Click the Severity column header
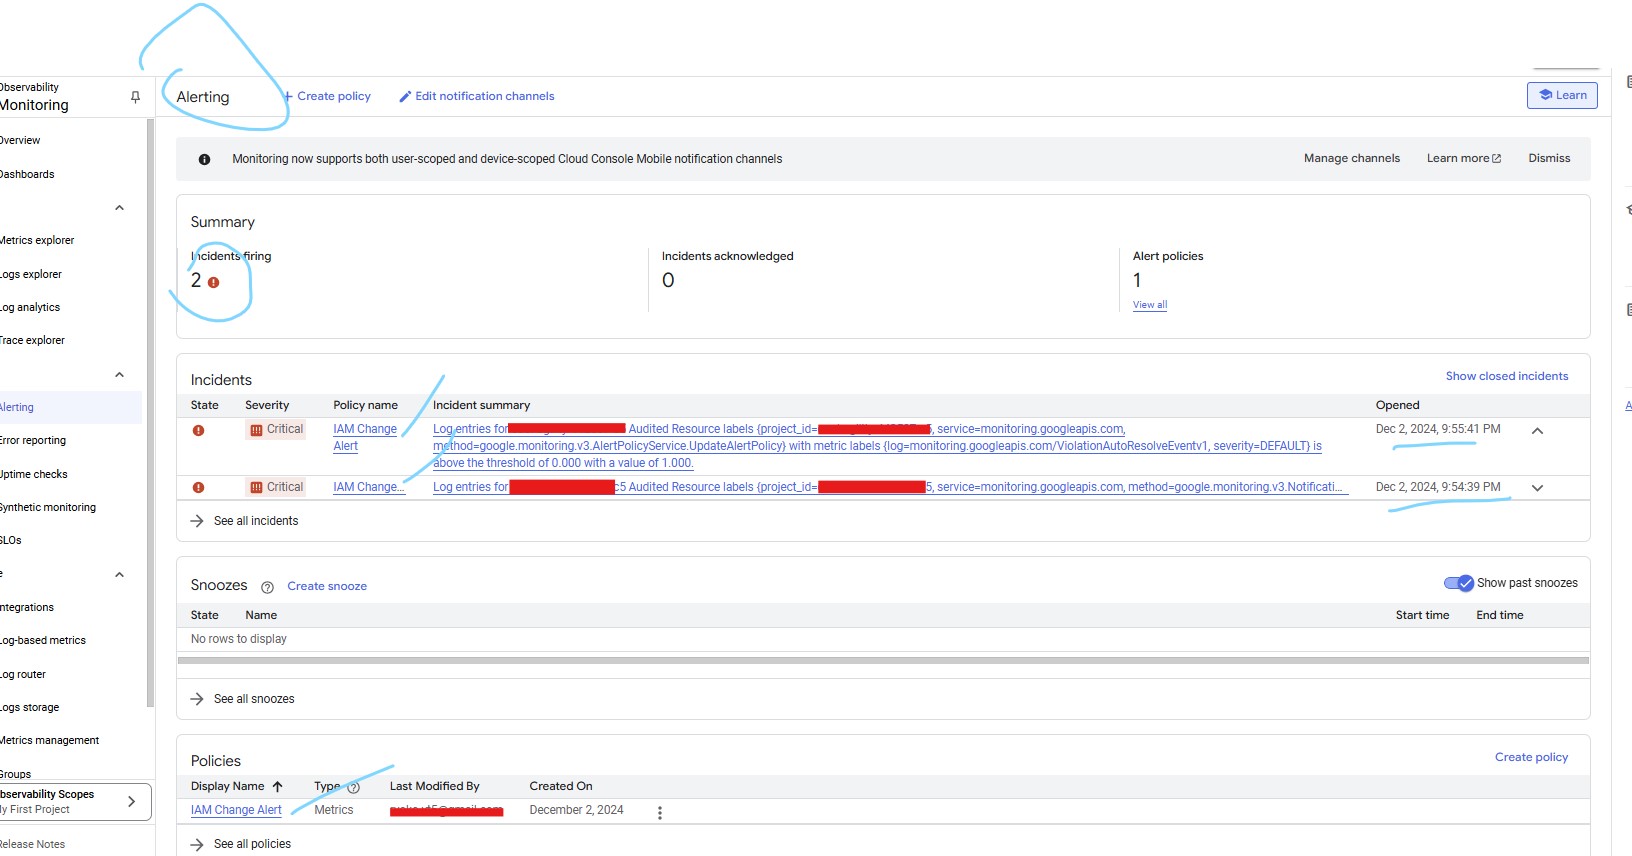The height and width of the screenshot is (856, 1632). pos(267,405)
